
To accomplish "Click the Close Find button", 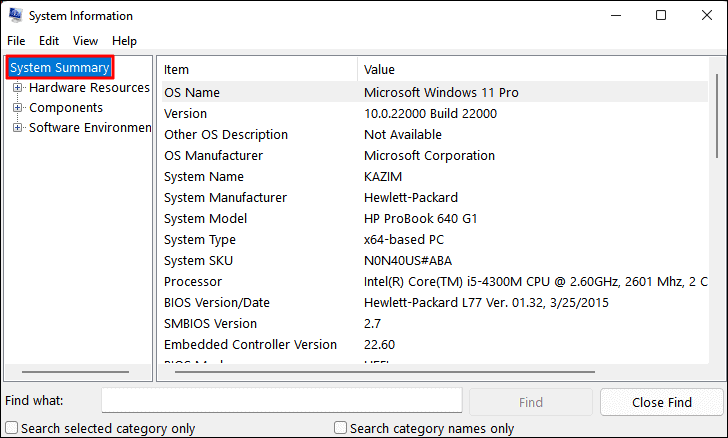I will point(661,402).
